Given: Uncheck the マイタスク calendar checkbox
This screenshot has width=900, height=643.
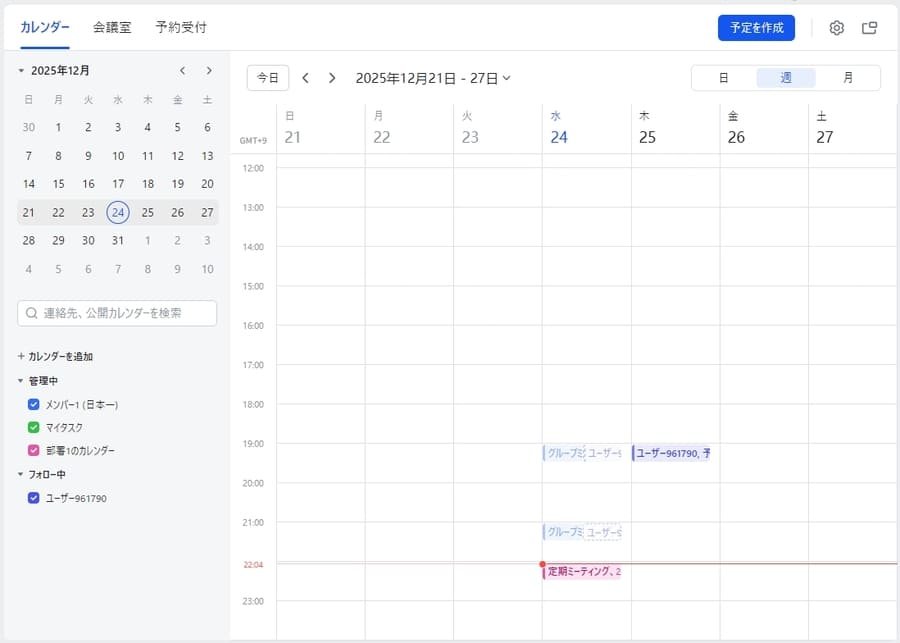Looking at the screenshot, I should (33, 427).
